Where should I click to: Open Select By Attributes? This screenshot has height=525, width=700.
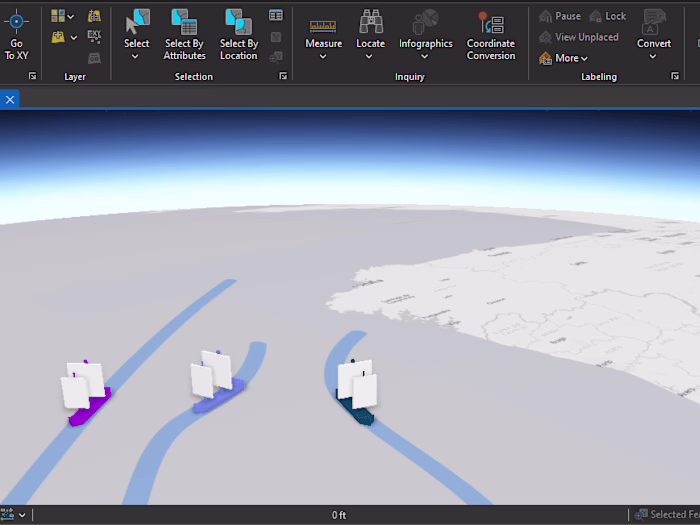click(x=184, y=34)
